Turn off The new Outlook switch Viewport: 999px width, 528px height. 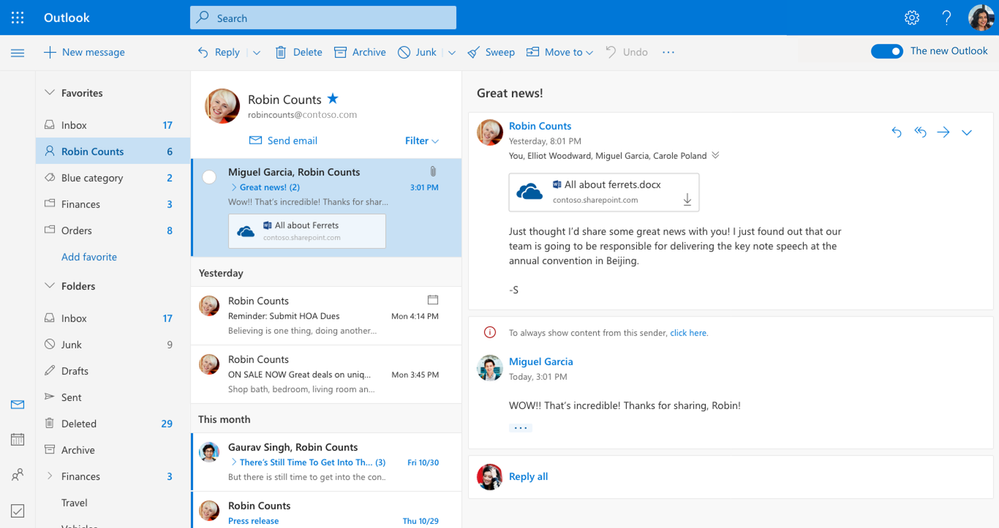[x=887, y=52]
